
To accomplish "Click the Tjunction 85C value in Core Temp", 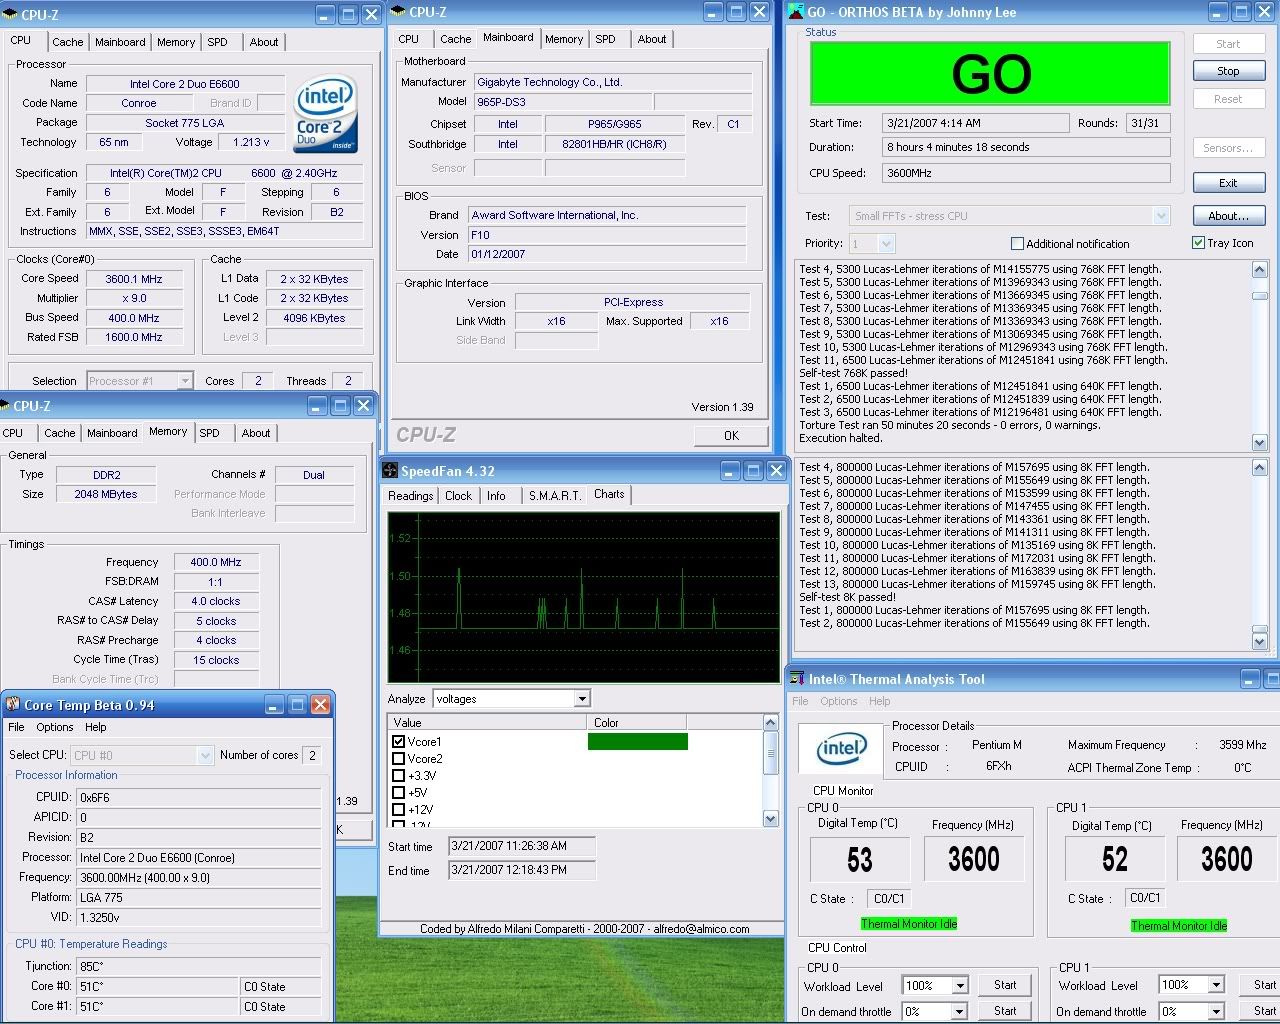I will click(x=199, y=966).
